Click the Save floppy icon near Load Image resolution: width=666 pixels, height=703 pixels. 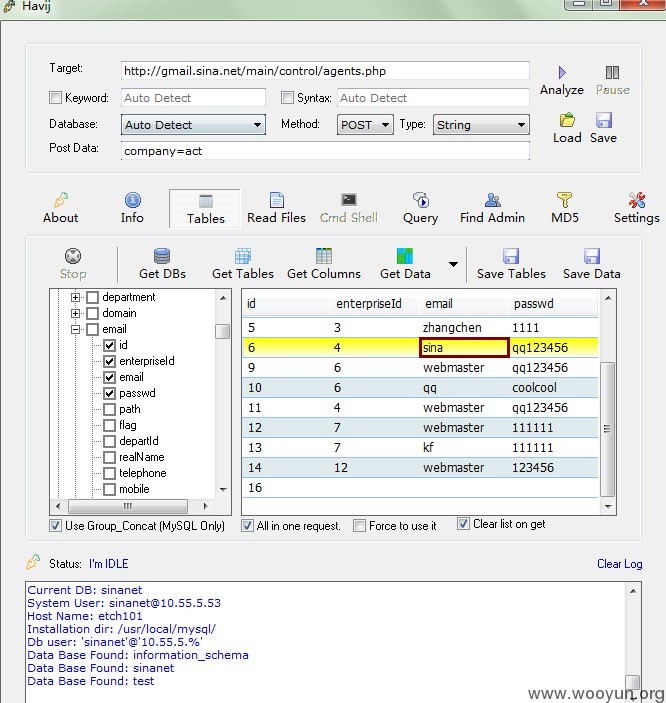pyautogui.click(x=604, y=120)
